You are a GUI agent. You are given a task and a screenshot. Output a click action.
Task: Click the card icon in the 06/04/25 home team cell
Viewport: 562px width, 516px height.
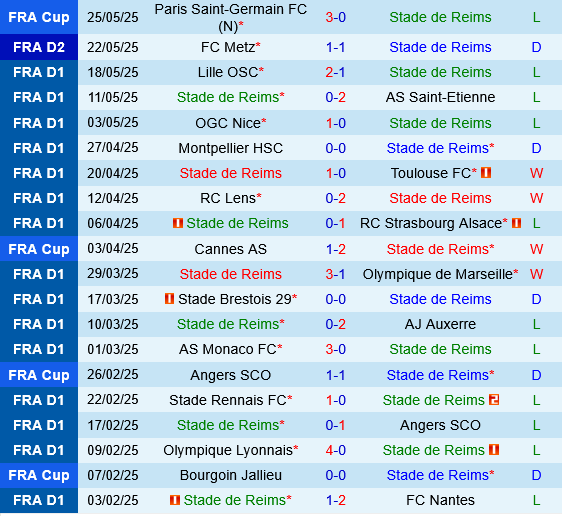click(x=178, y=223)
